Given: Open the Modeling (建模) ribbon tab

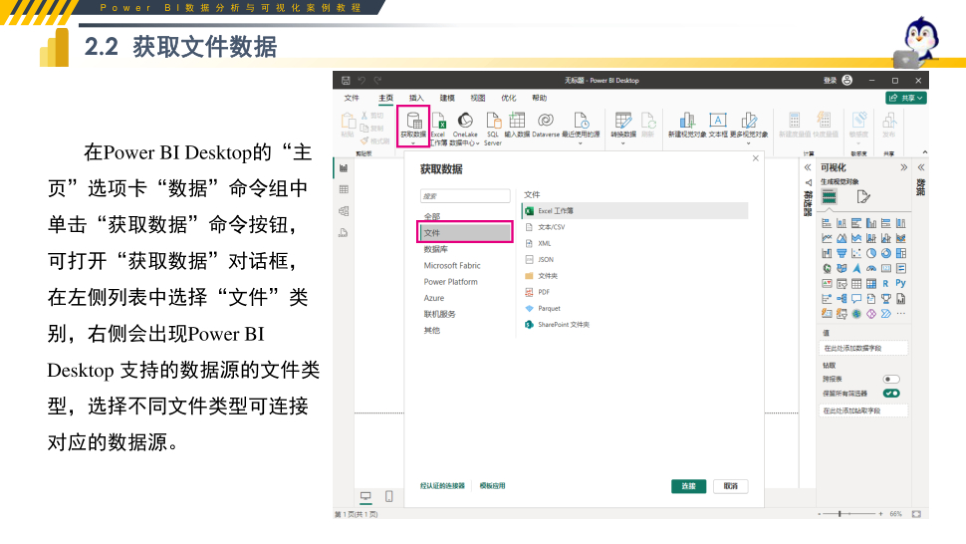Looking at the screenshot, I should (x=447, y=98).
